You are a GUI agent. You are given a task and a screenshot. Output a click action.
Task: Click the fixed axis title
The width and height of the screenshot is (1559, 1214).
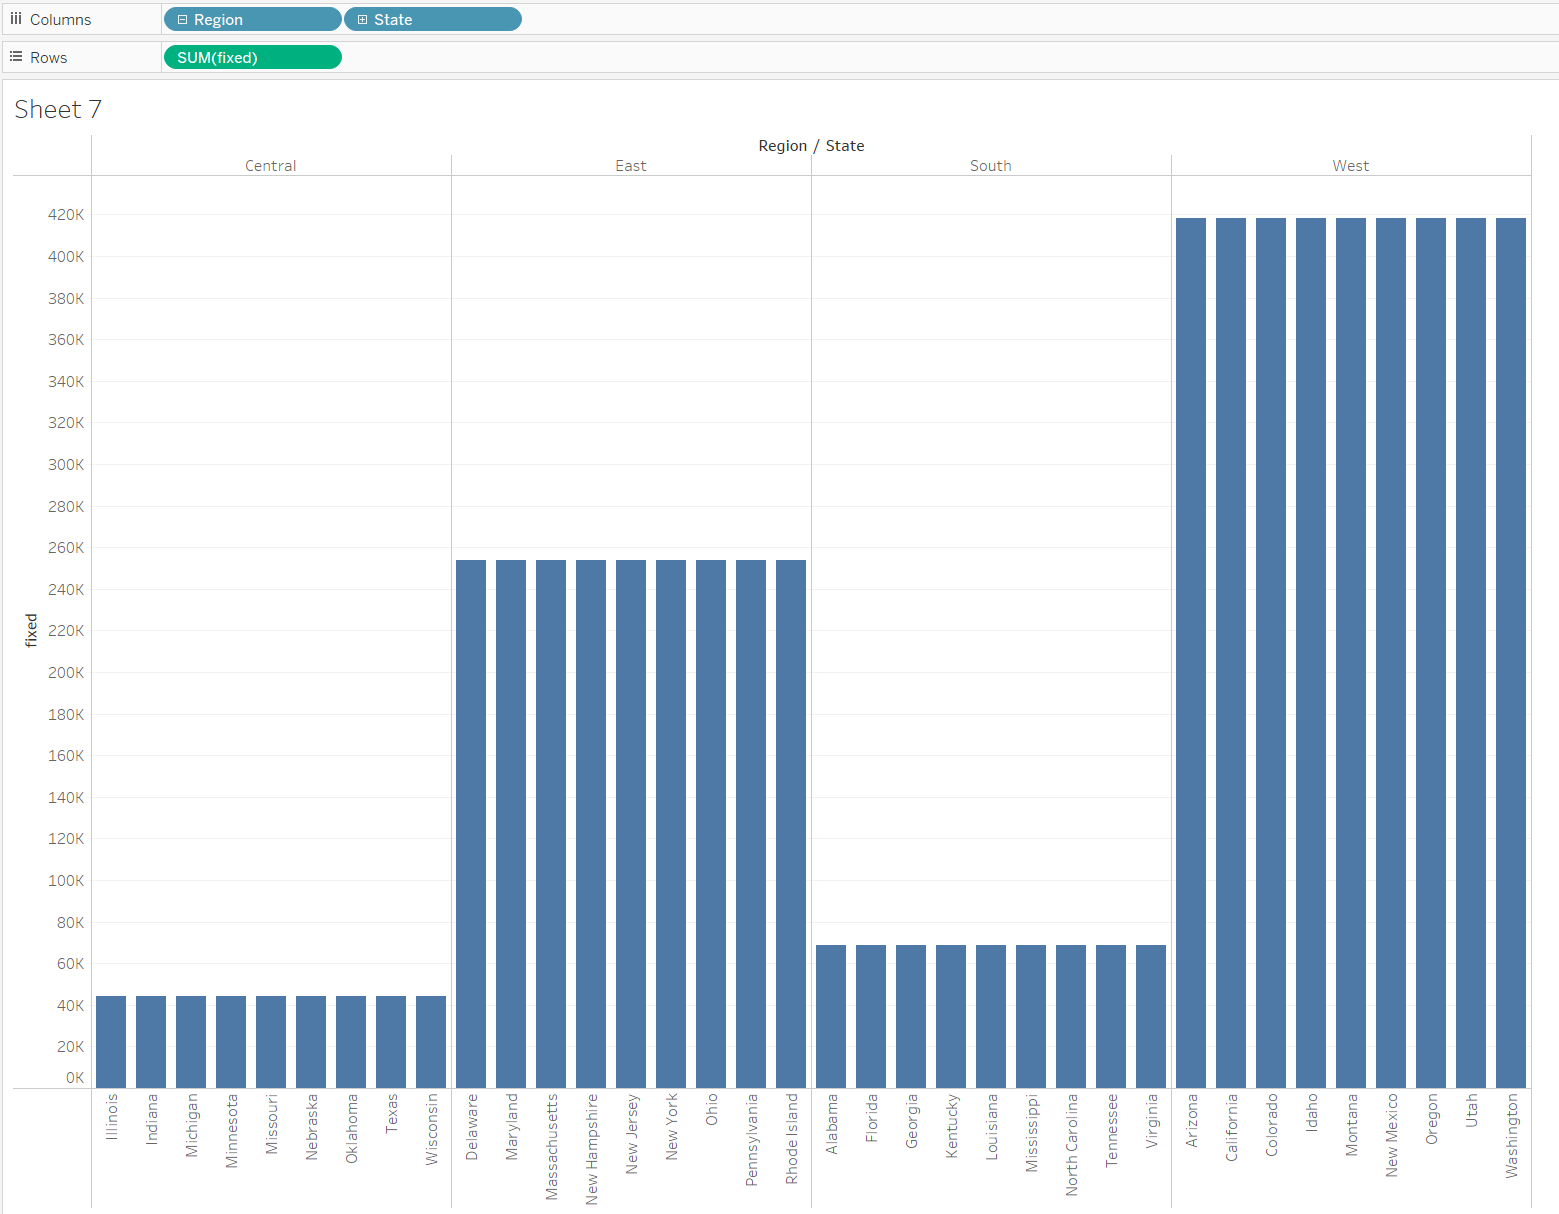[31, 630]
